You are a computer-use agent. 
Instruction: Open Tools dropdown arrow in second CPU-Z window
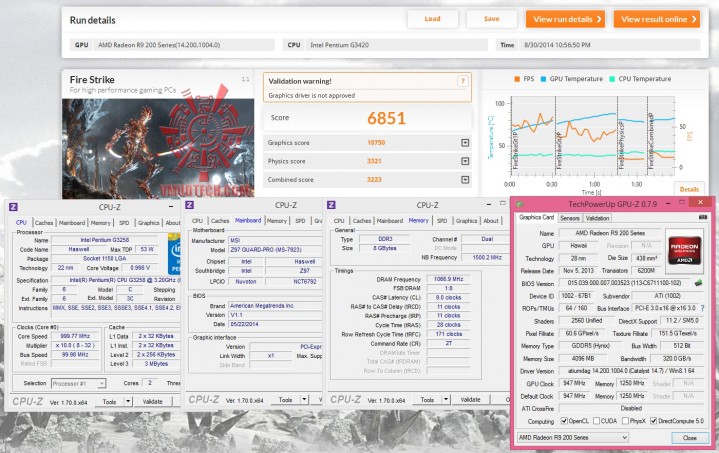pyautogui.click(x=304, y=400)
